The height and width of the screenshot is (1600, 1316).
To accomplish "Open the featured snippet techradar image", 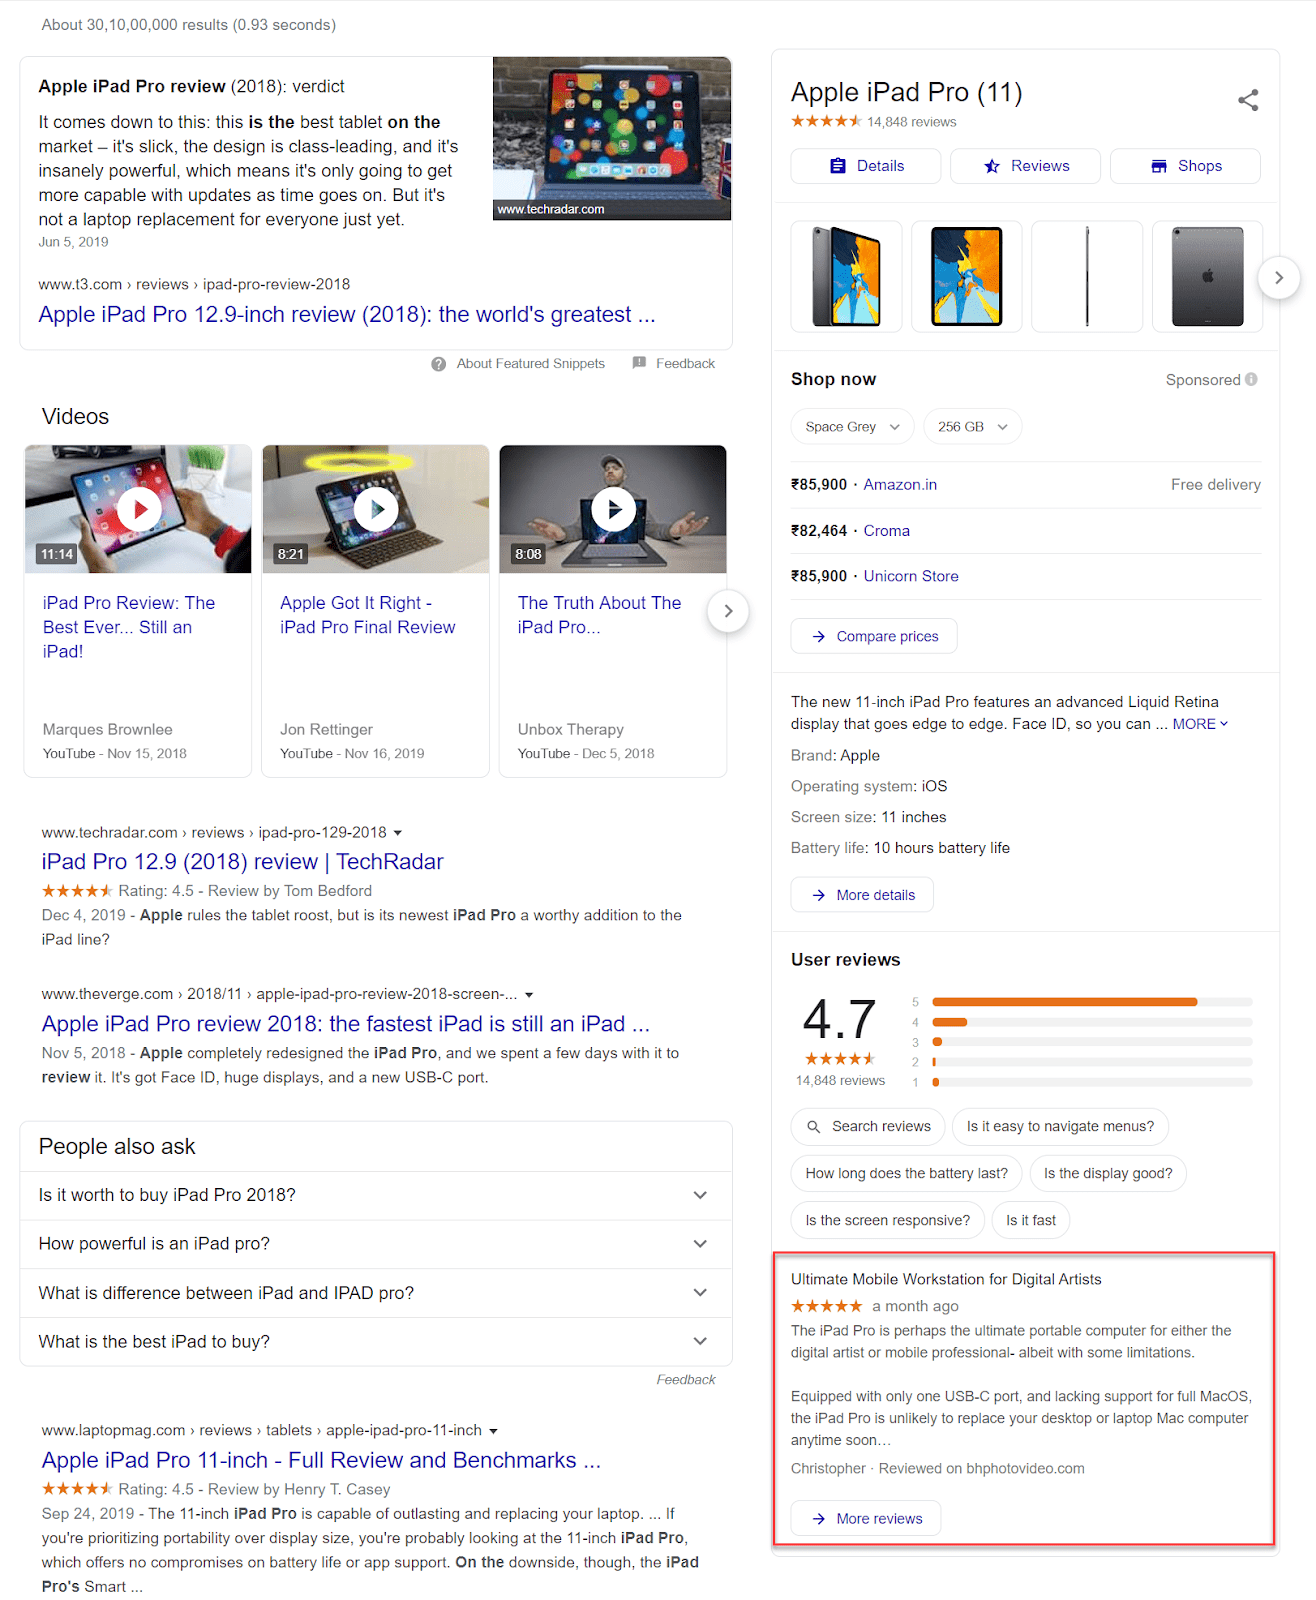I will pos(612,138).
